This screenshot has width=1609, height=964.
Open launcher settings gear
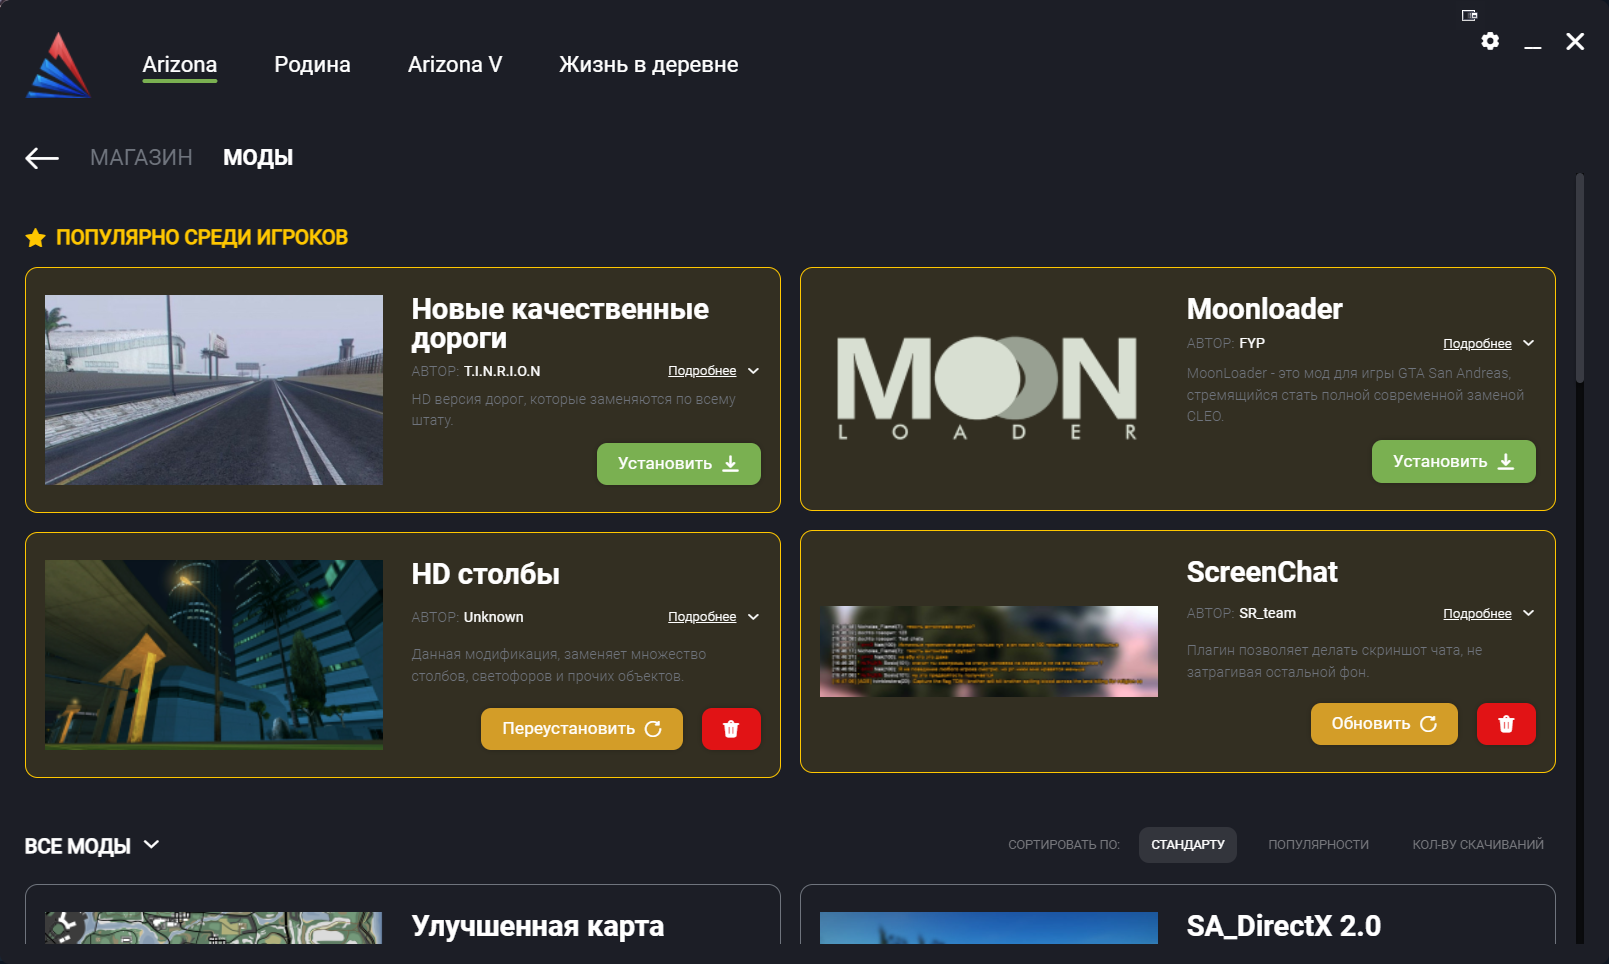1490,41
